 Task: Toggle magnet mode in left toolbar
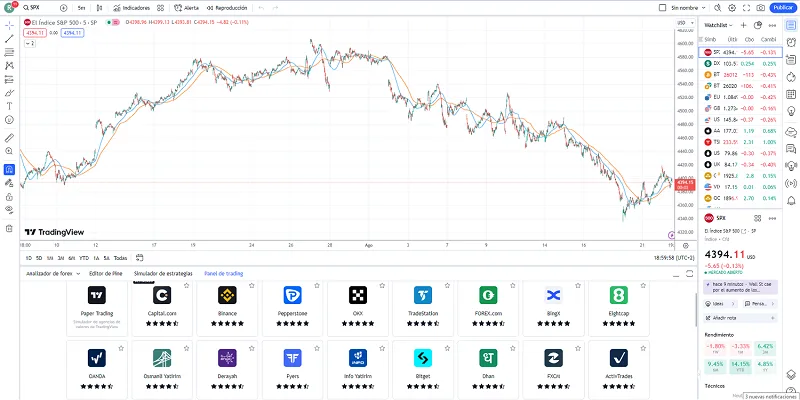pyautogui.click(x=9, y=169)
